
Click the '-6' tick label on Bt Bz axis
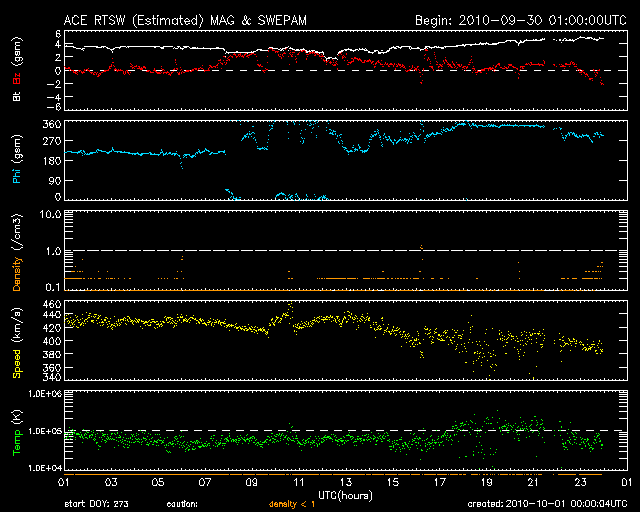coord(55,107)
